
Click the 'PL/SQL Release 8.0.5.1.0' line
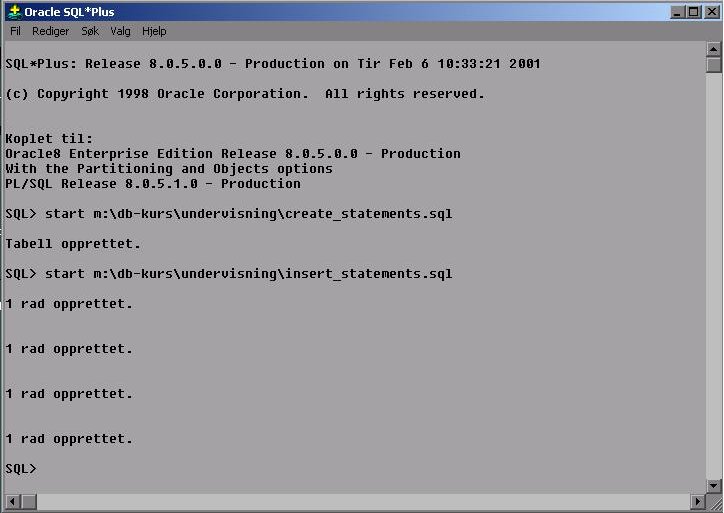click(x=153, y=184)
